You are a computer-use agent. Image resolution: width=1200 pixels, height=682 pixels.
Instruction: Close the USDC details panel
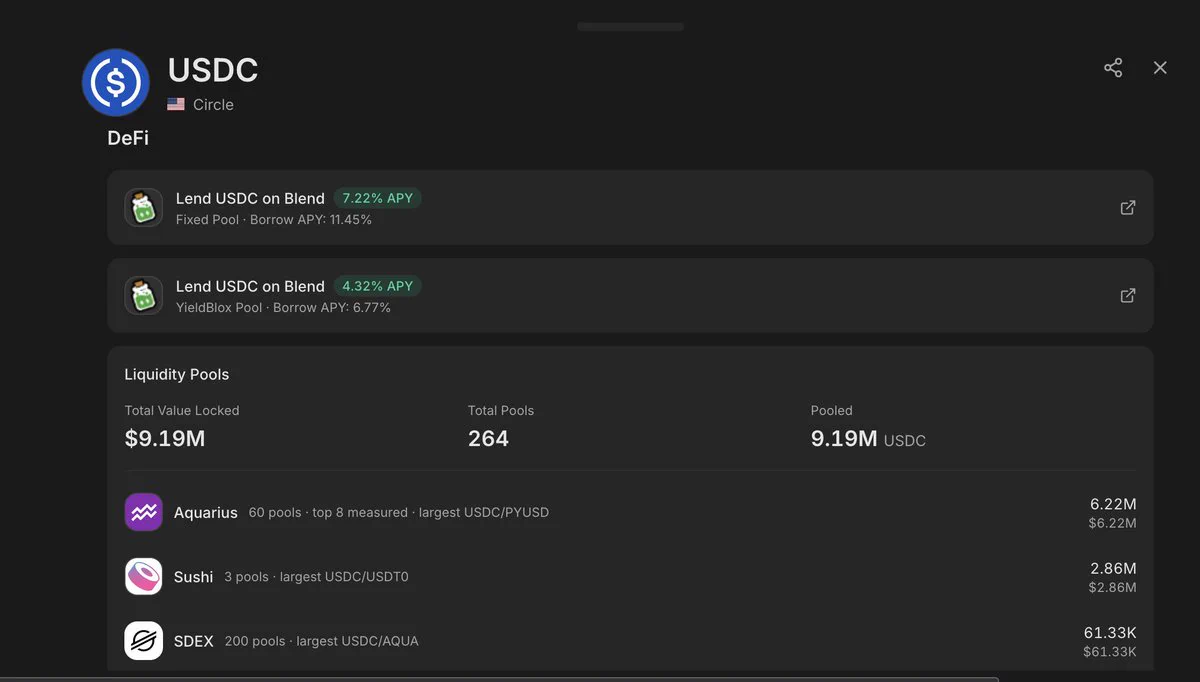pyautogui.click(x=1160, y=68)
